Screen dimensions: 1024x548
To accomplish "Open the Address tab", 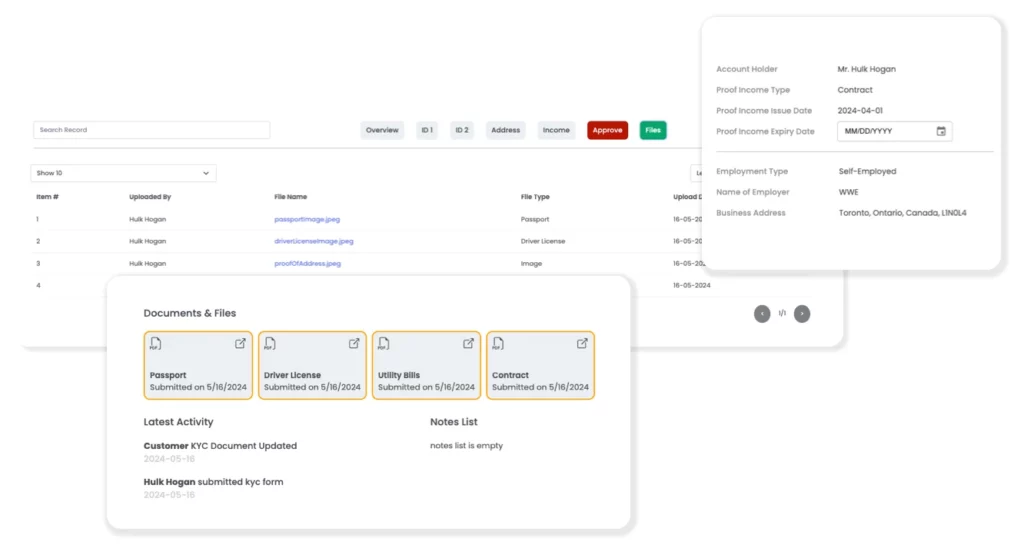I will point(505,130).
